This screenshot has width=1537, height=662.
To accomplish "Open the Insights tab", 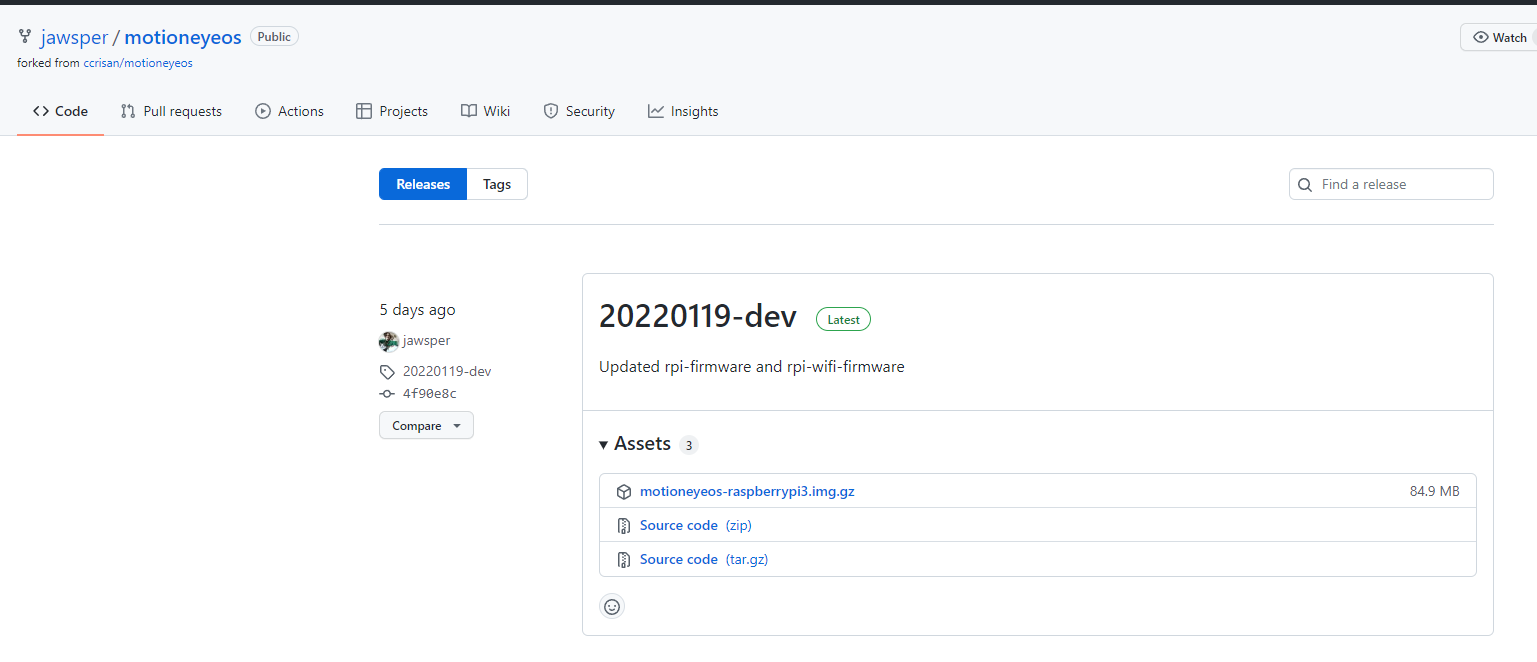I will pos(683,111).
